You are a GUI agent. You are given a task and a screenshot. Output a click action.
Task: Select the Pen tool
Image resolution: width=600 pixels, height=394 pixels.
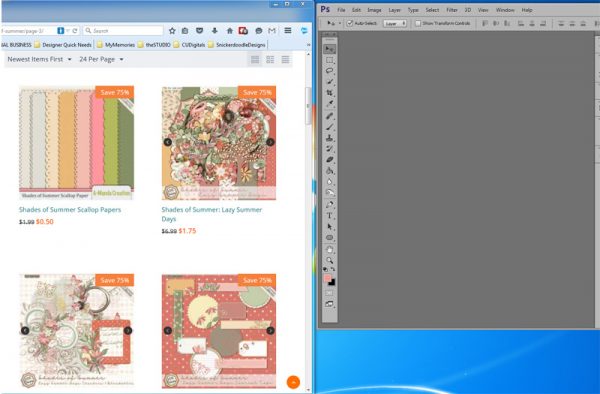pos(329,205)
